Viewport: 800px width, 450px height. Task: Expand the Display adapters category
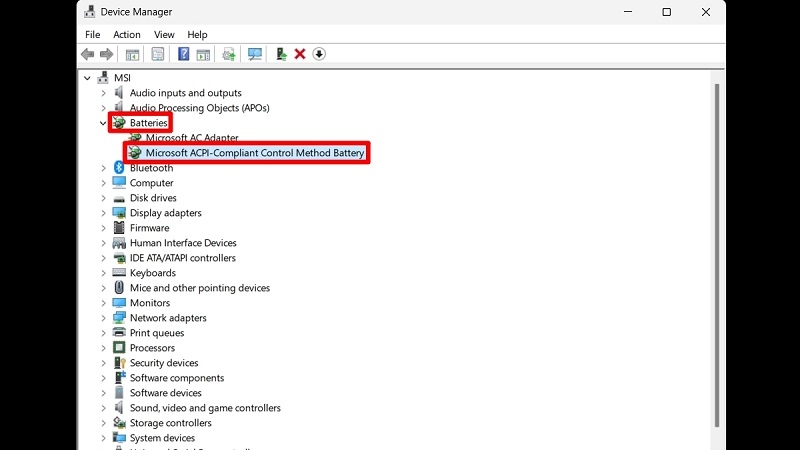[x=103, y=213]
